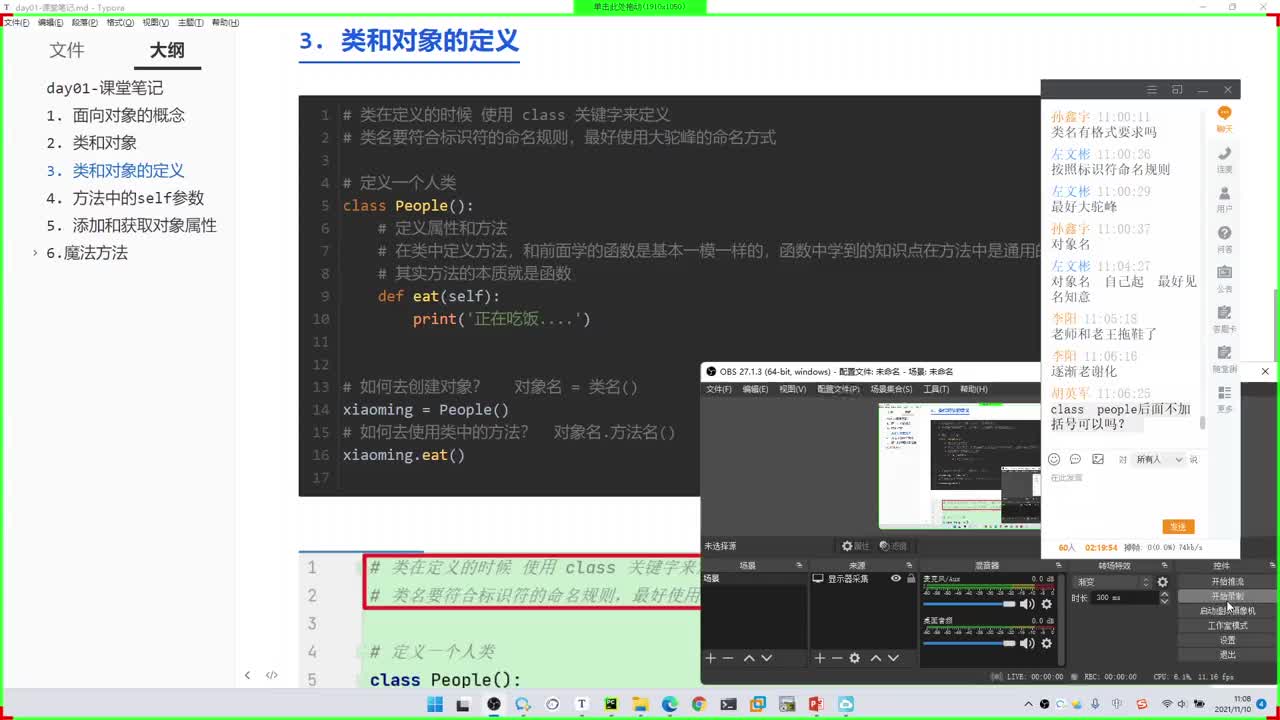This screenshot has height=720, width=1280.
Task: Open transition properties gear next to 渐变
Action: (1163, 582)
